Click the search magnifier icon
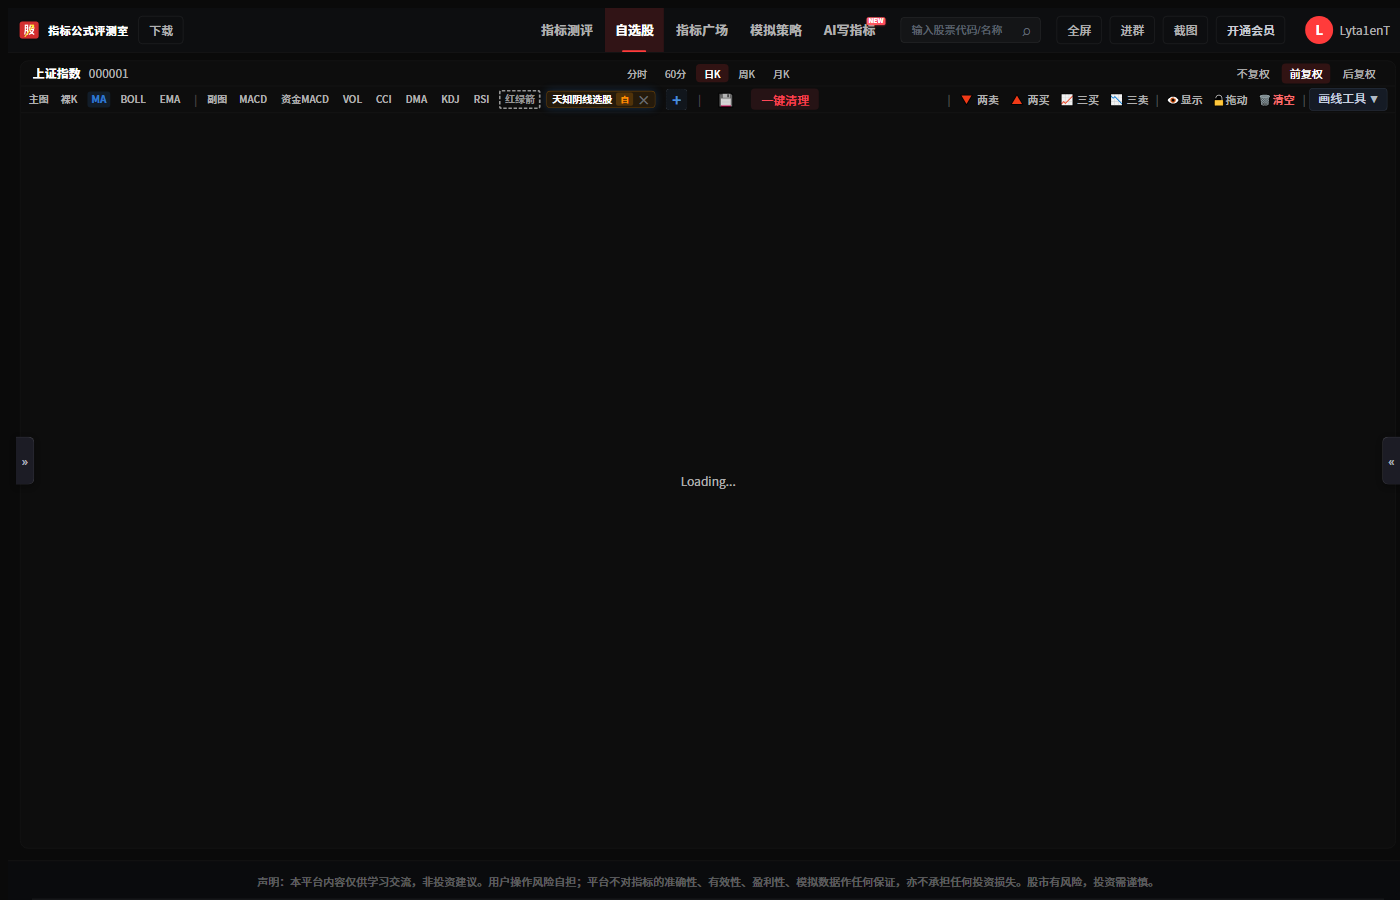The width and height of the screenshot is (1400, 900). pos(1026,31)
